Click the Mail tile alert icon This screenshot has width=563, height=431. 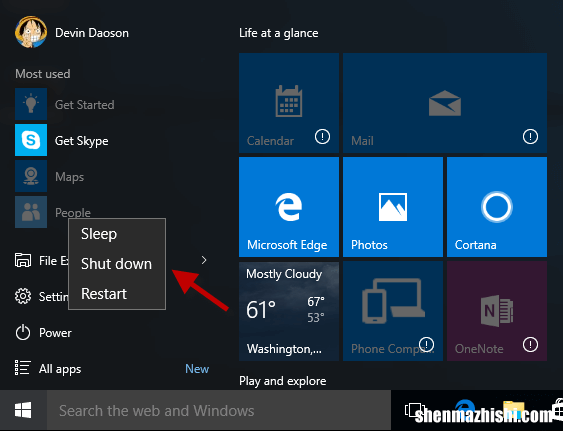point(530,136)
